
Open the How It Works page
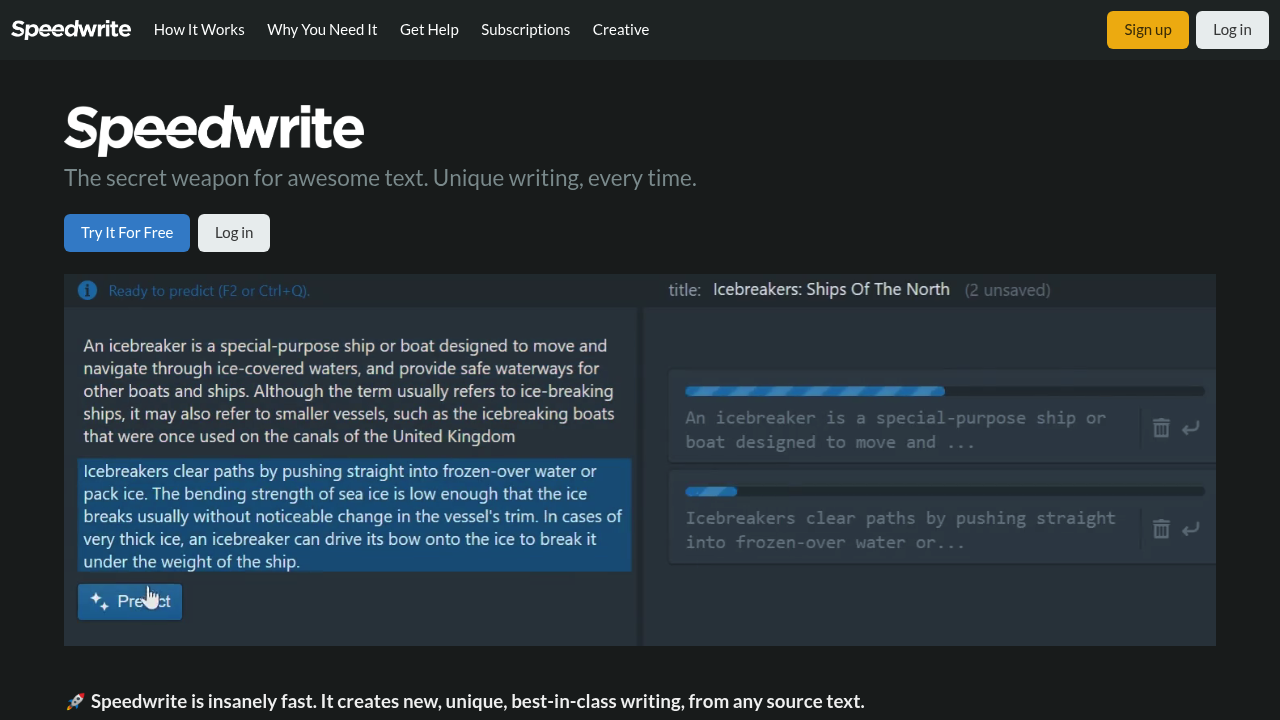tap(199, 30)
